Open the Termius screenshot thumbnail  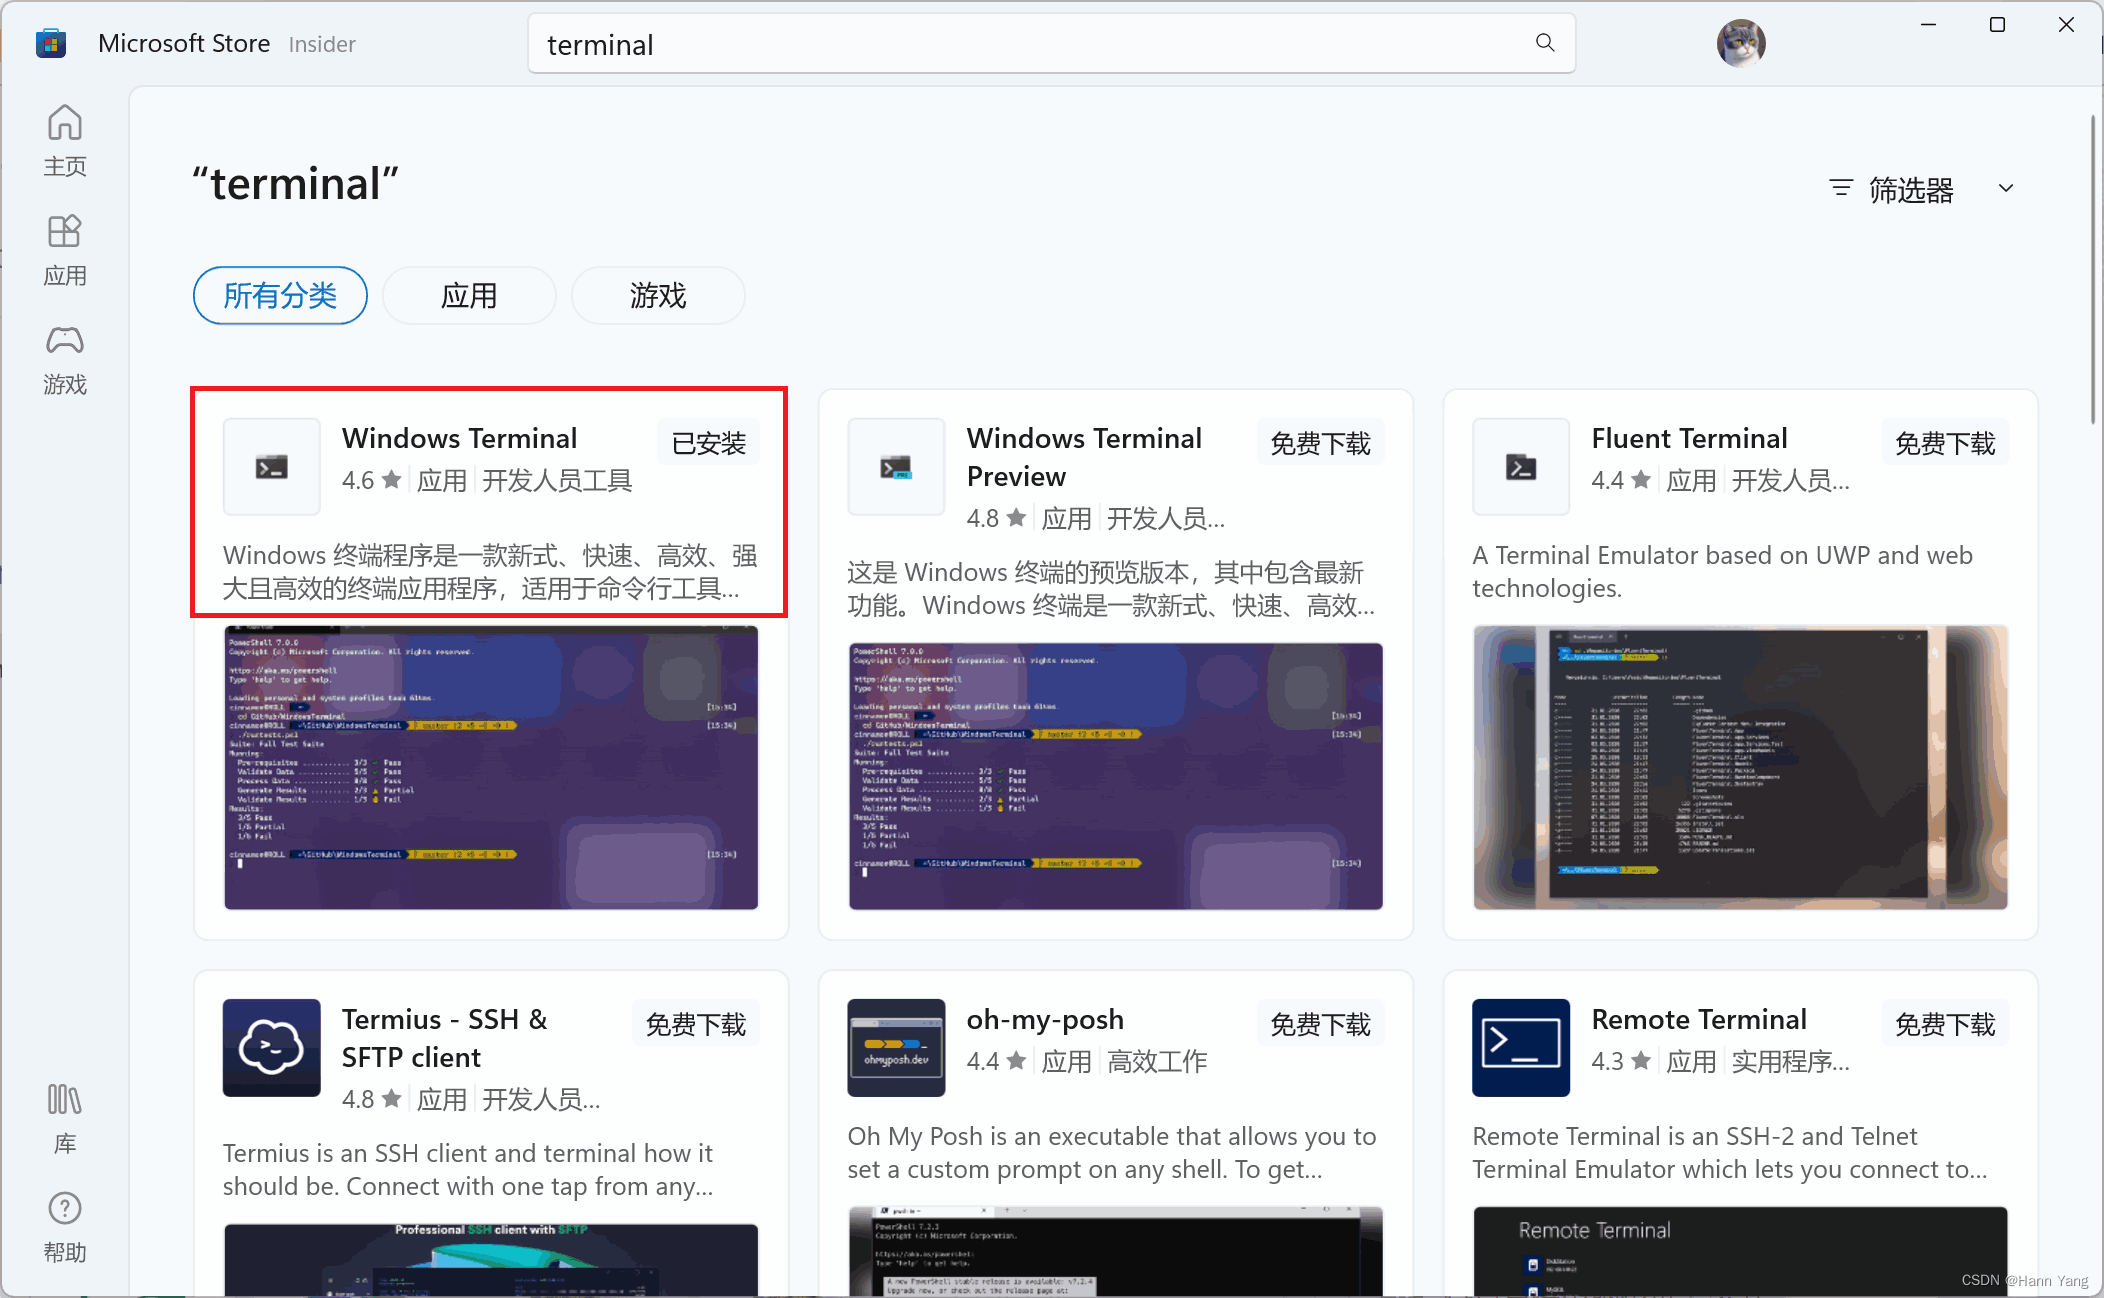491,1260
